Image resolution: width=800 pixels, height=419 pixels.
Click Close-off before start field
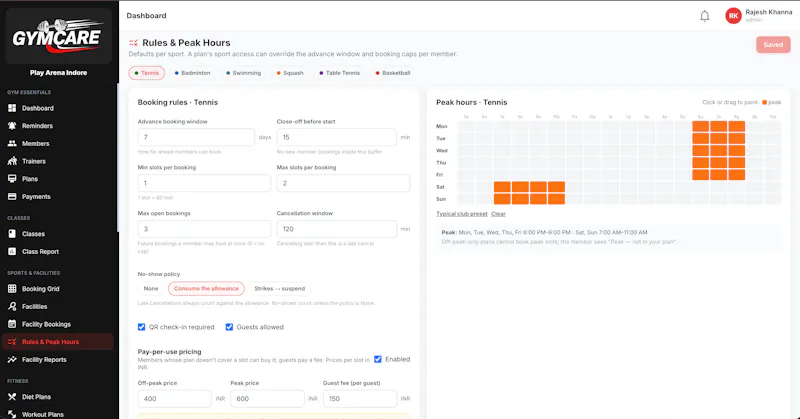coord(337,137)
